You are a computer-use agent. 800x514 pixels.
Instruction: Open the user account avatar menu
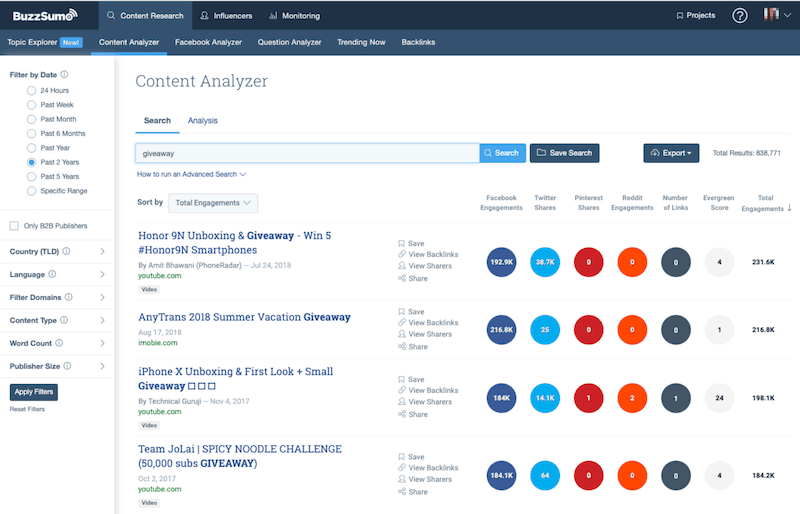point(777,15)
